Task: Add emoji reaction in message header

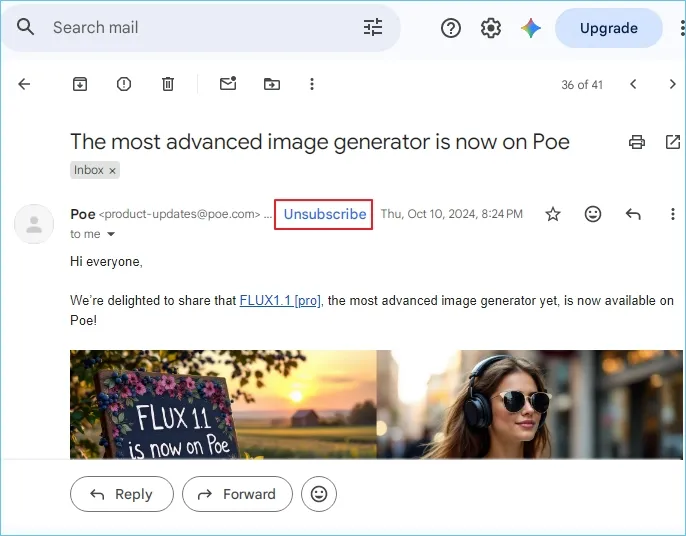Action: coord(593,214)
